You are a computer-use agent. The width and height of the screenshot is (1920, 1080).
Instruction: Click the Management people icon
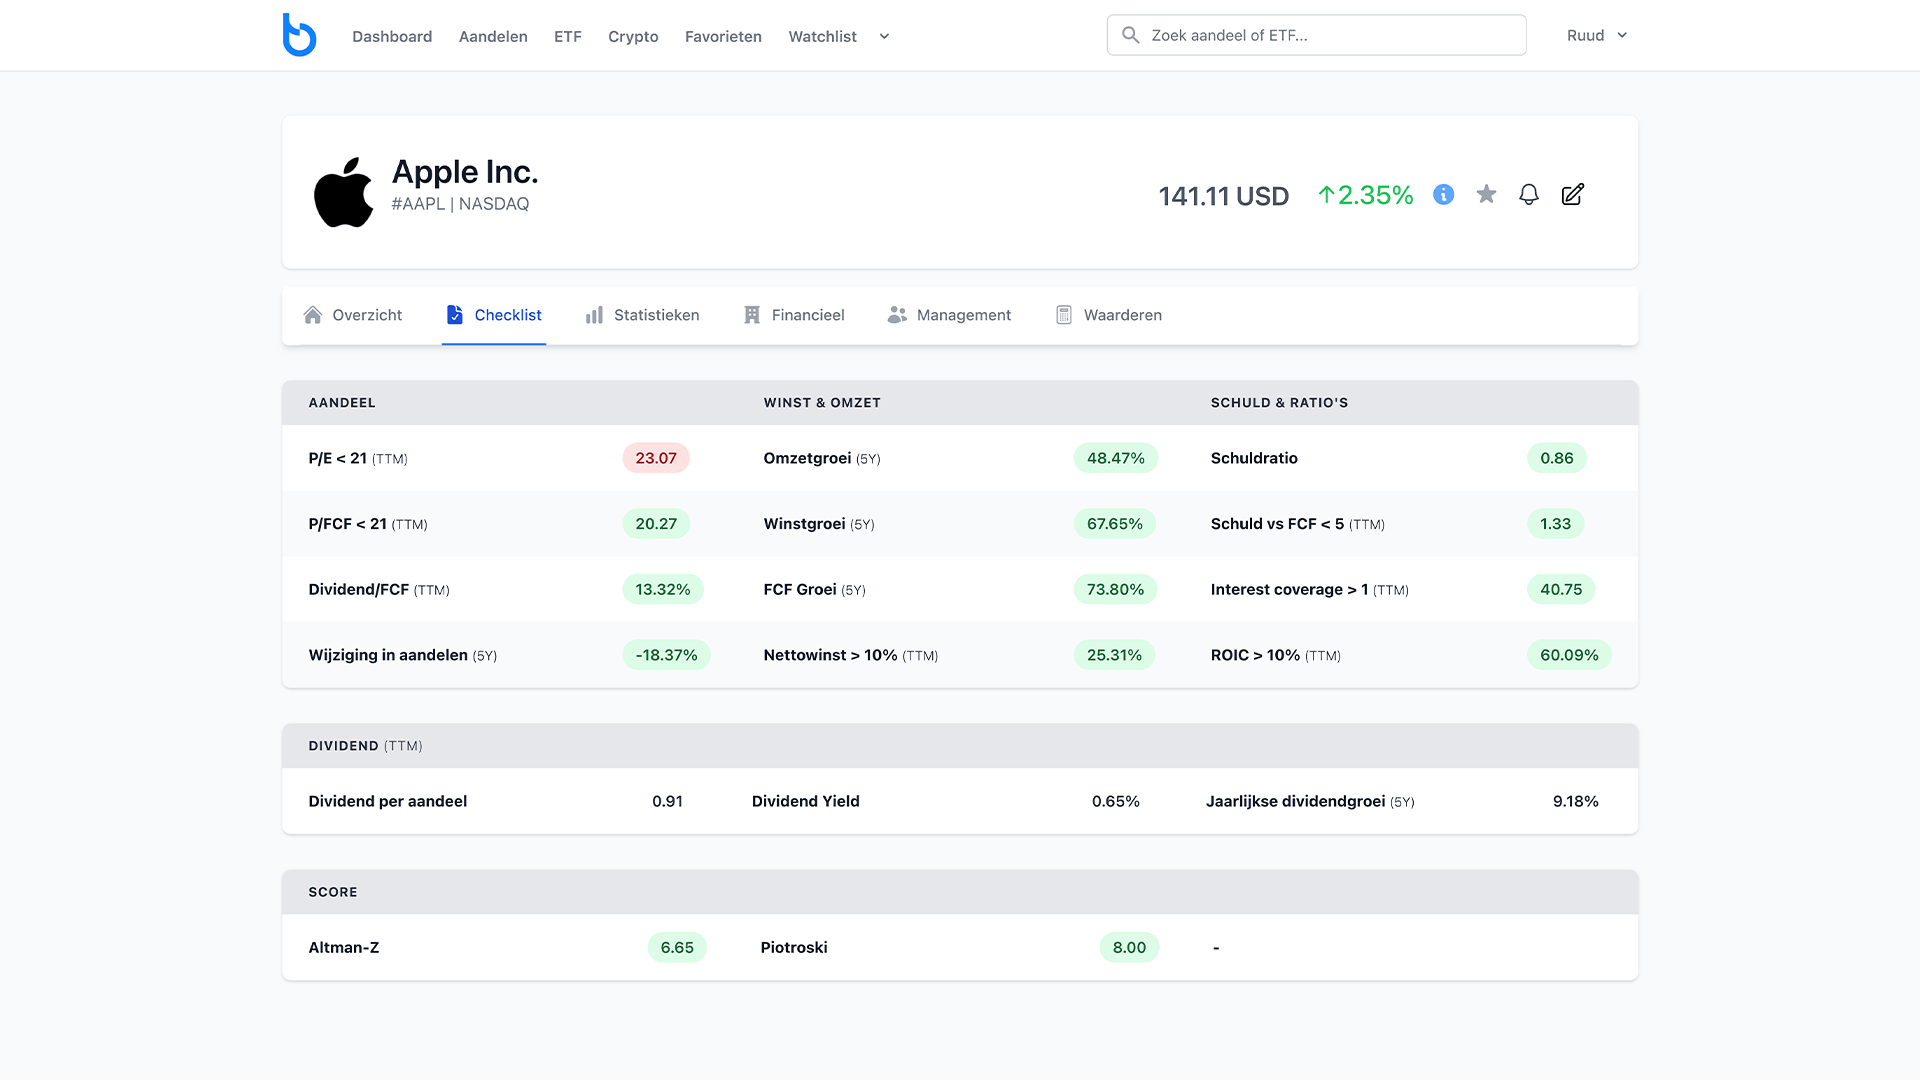(x=897, y=315)
